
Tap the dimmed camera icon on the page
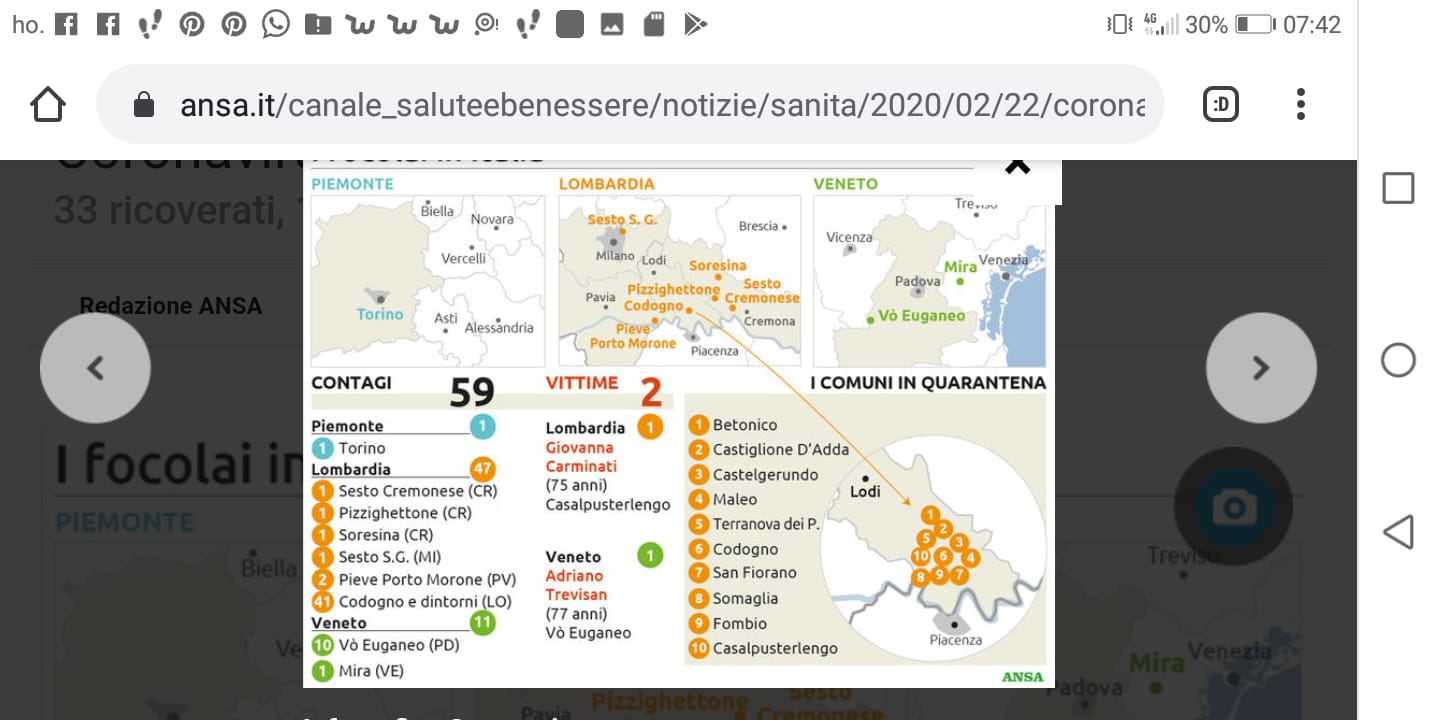(x=1233, y=508)
